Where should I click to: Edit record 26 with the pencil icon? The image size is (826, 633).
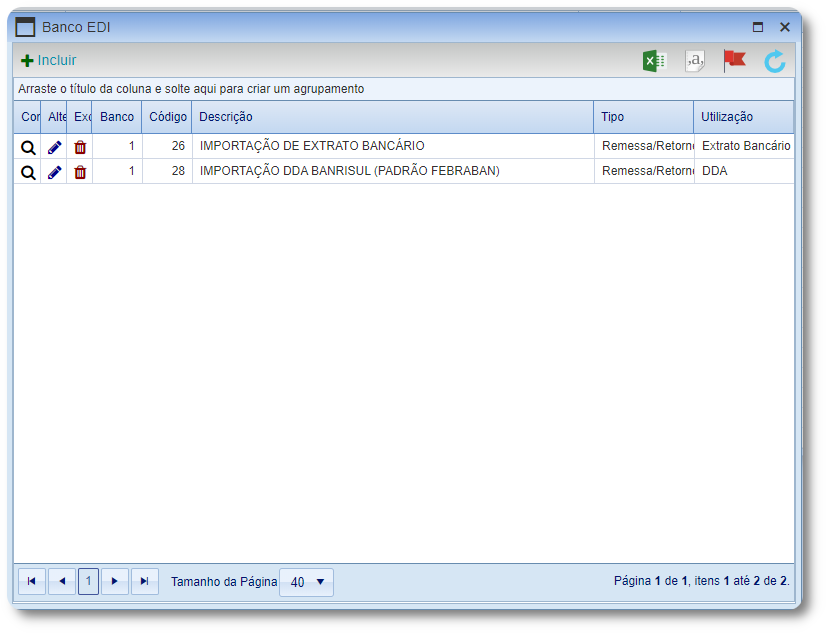click(x=55, y=146)
